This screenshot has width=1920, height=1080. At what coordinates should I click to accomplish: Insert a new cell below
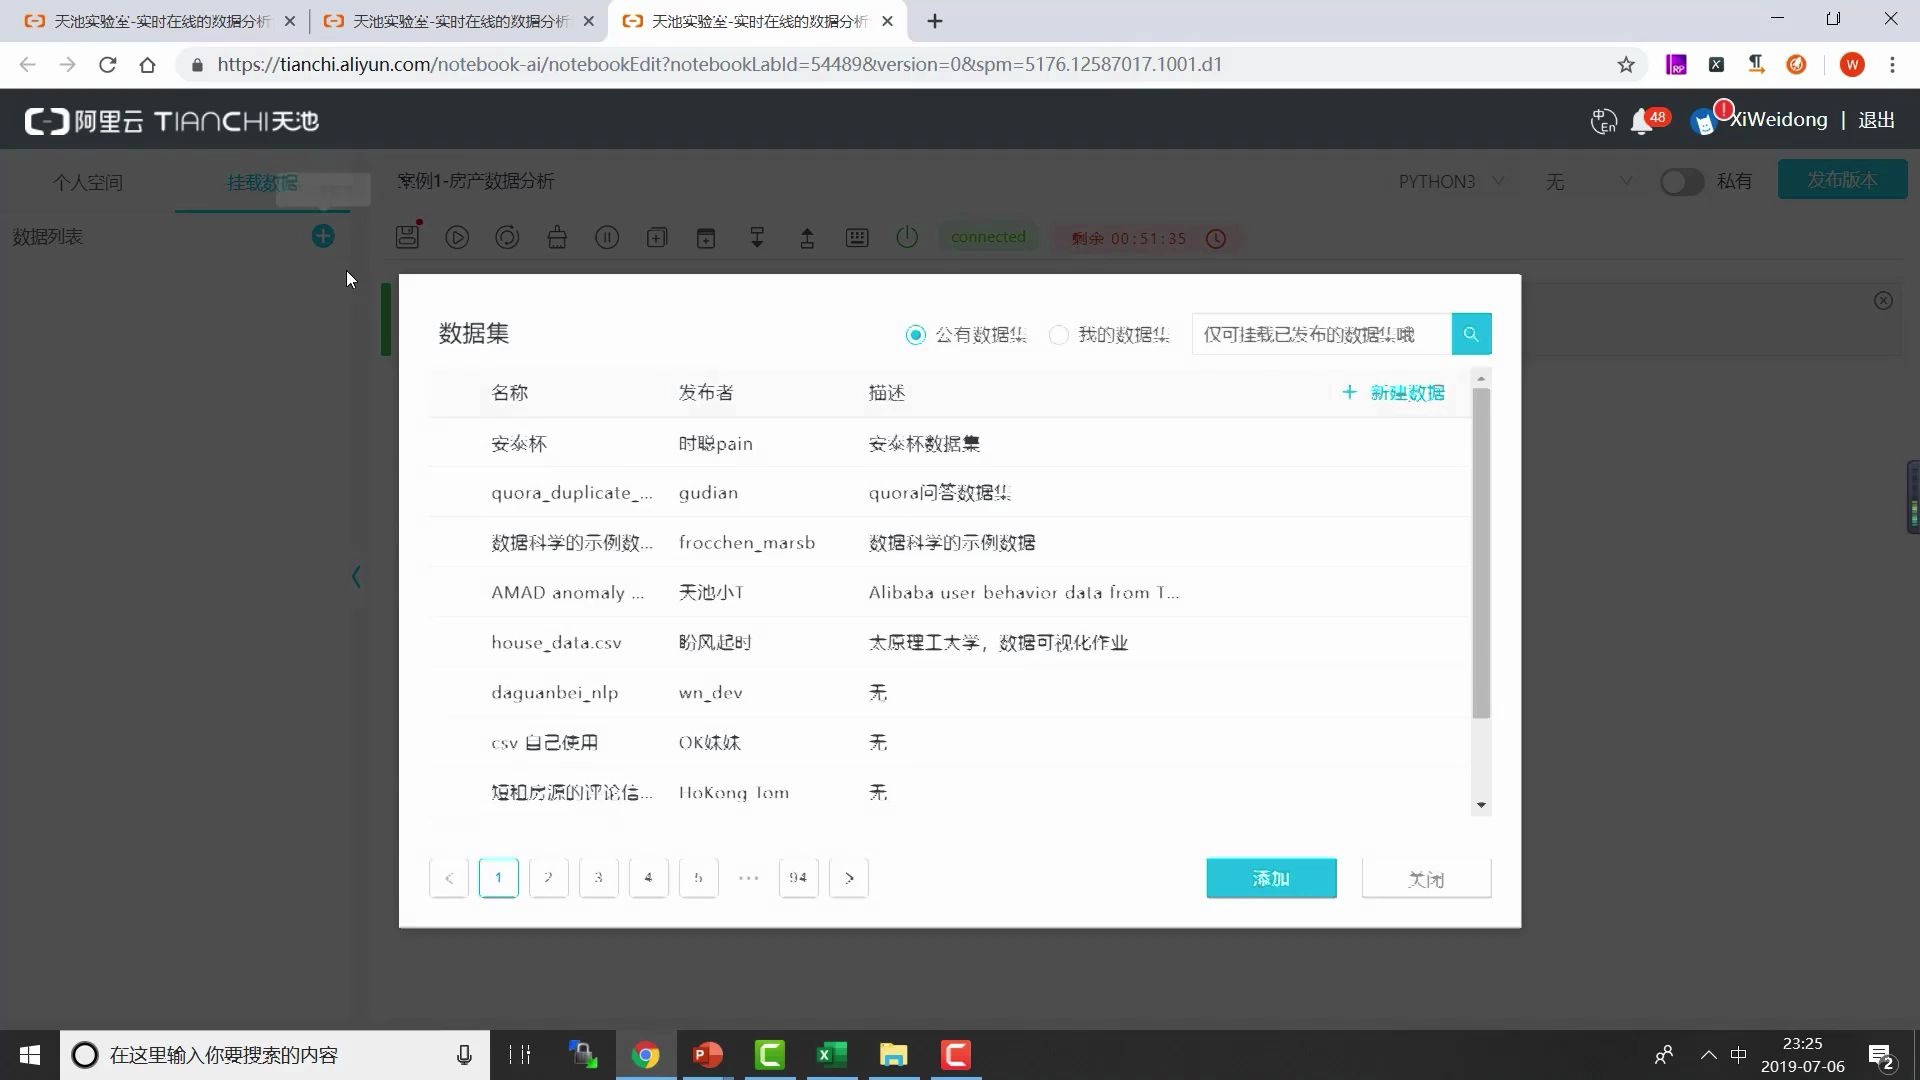click(706, 237)
